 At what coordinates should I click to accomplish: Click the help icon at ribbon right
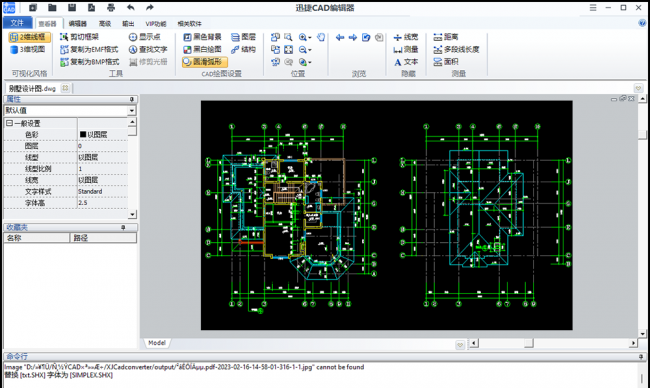click(x=643, y=23)
